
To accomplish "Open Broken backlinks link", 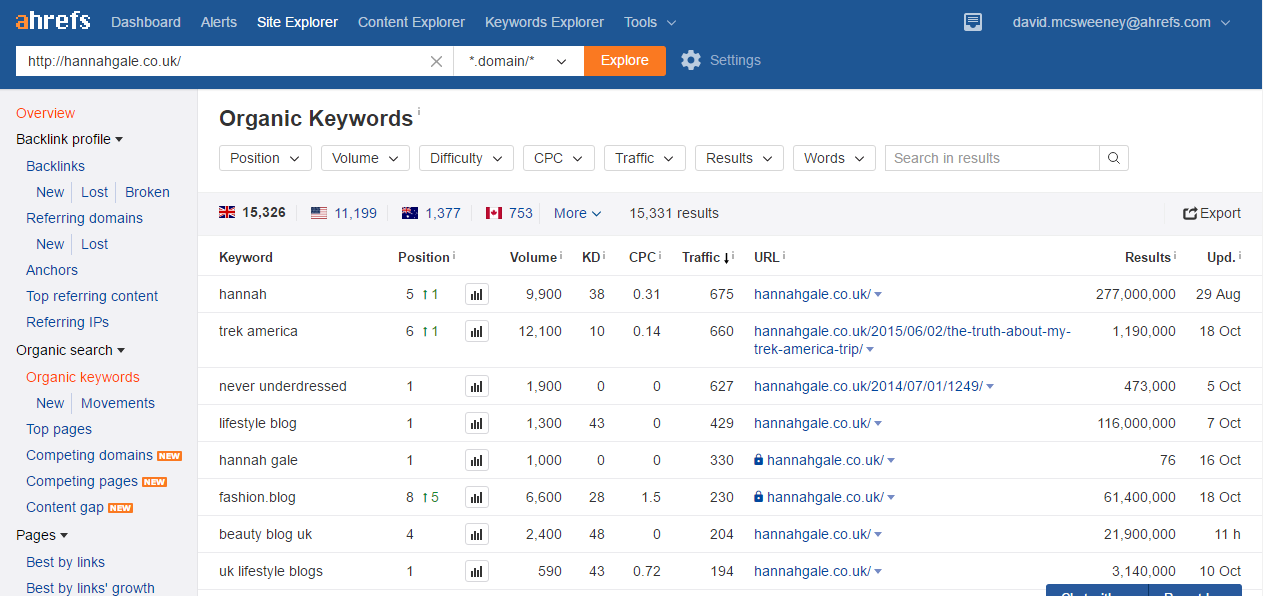I will (147, 192).
